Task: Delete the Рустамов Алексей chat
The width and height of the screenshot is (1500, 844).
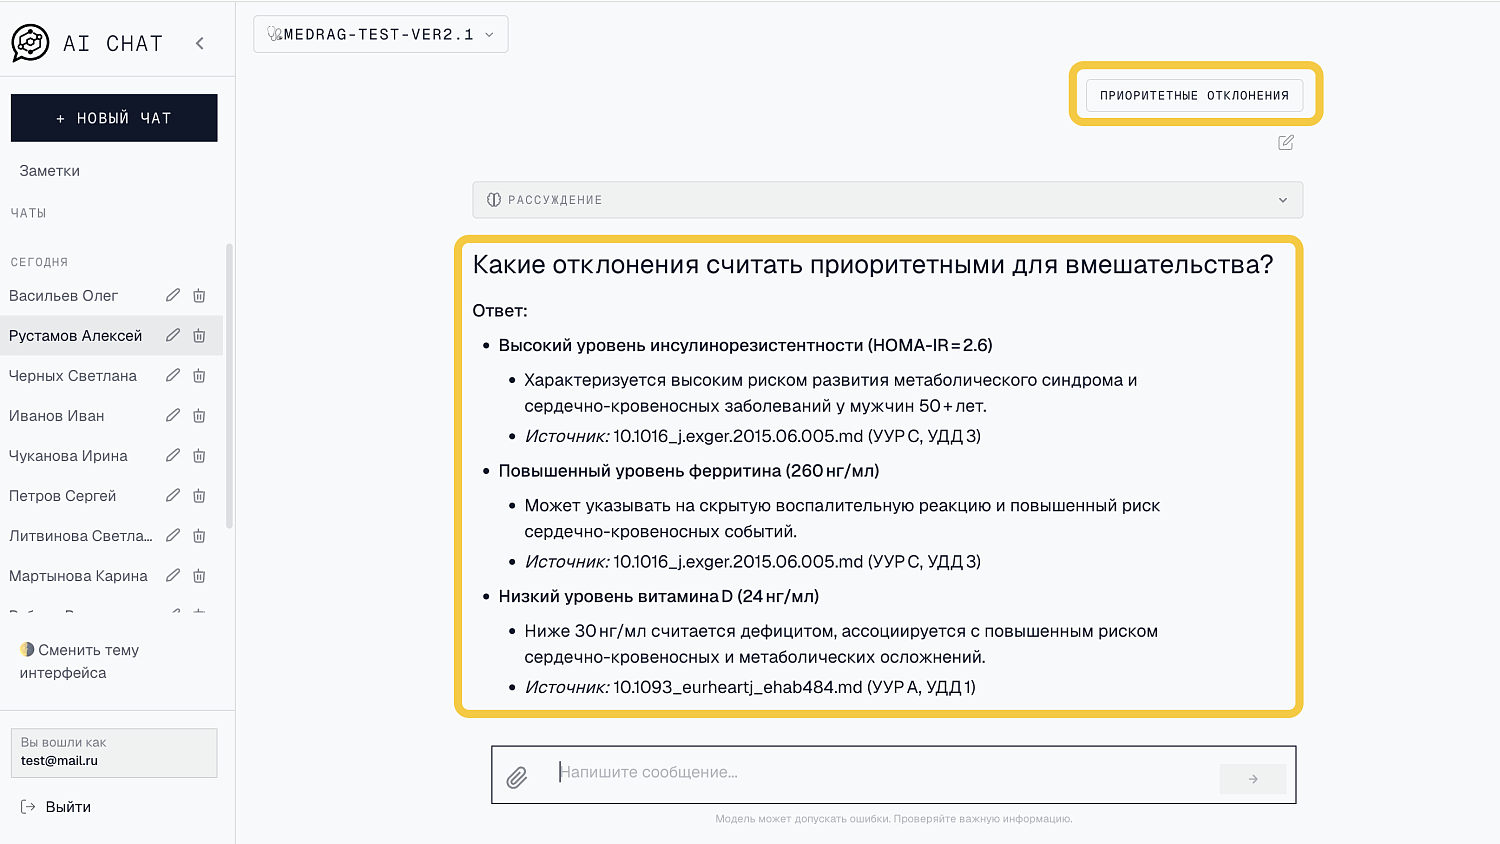Action: (199, 336)
